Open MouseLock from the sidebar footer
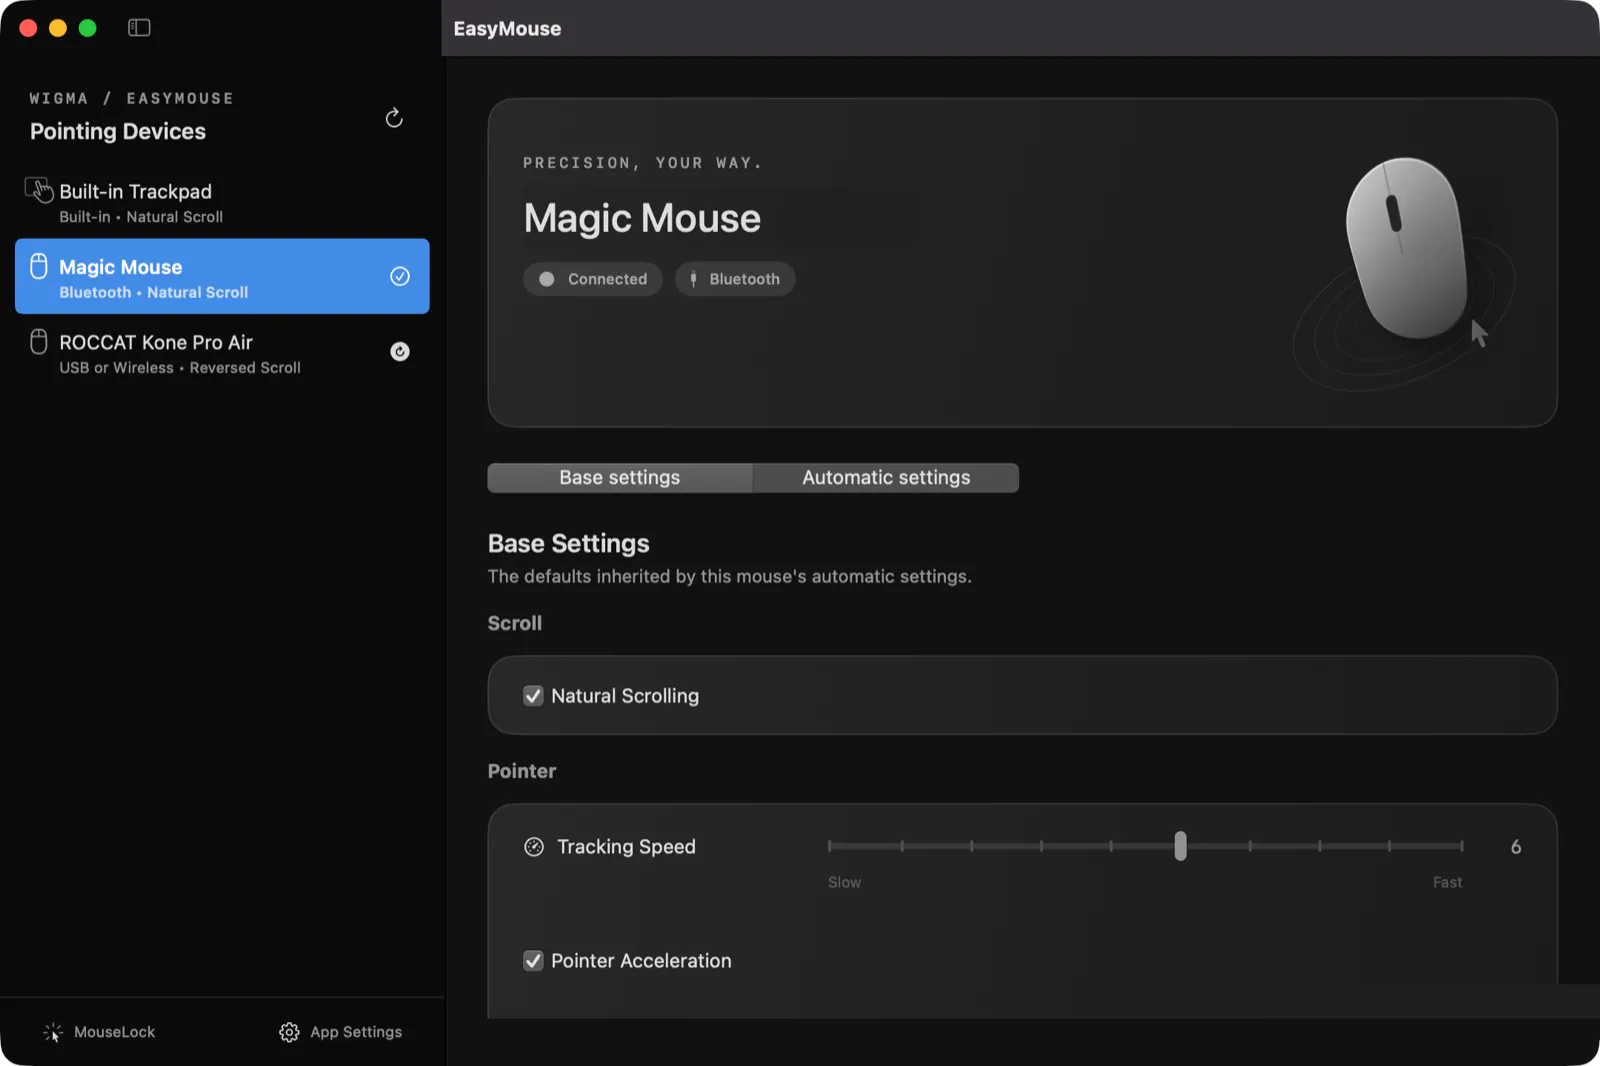Image resolution: width=1600 pixels, height=1066 pixels. click(99, 1032)
